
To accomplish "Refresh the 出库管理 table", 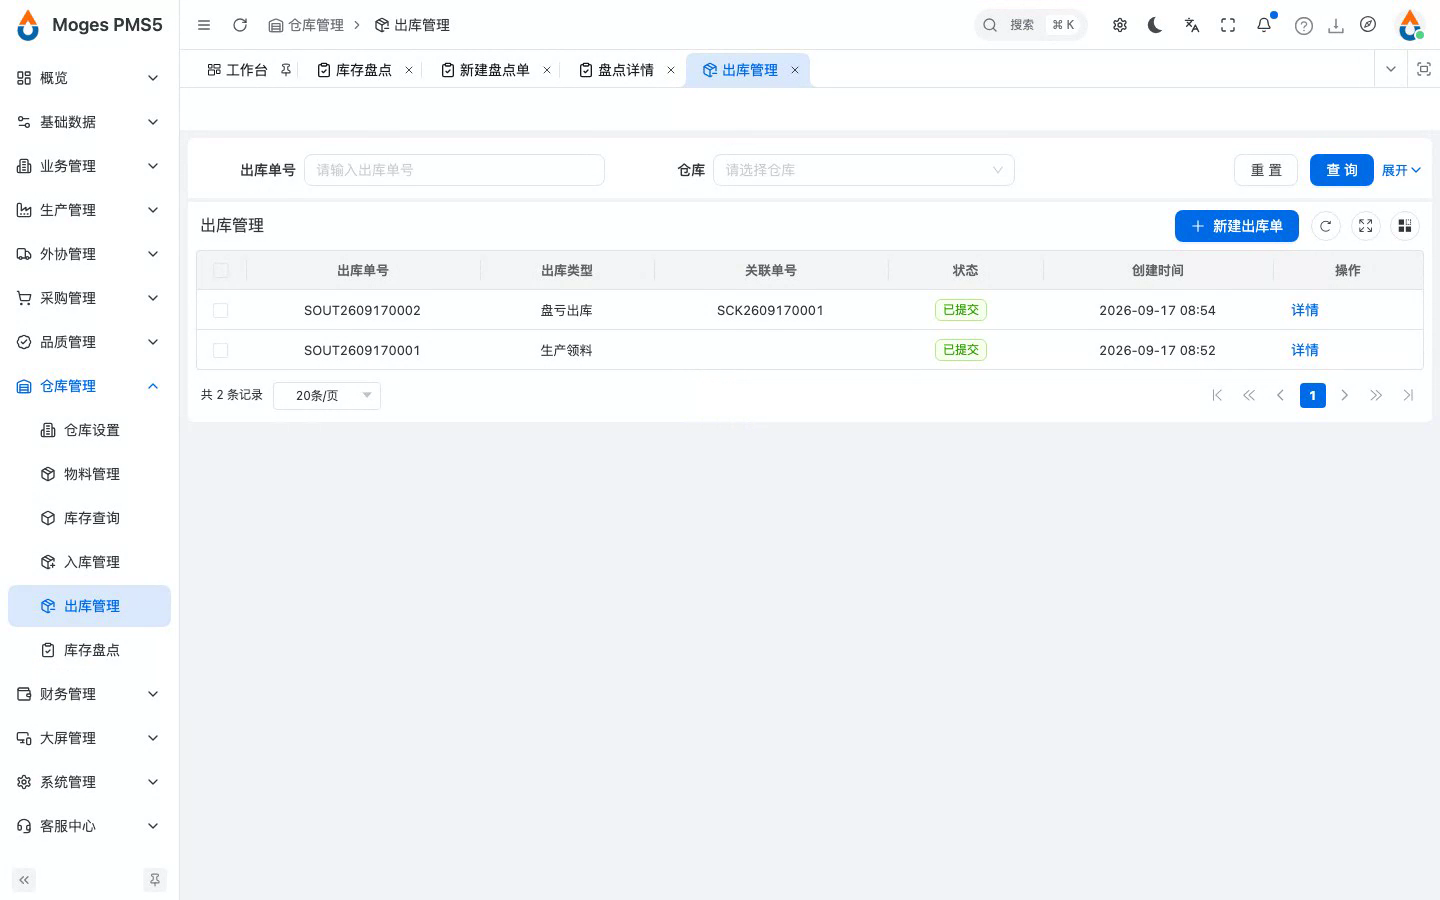I will [1325, 226].
